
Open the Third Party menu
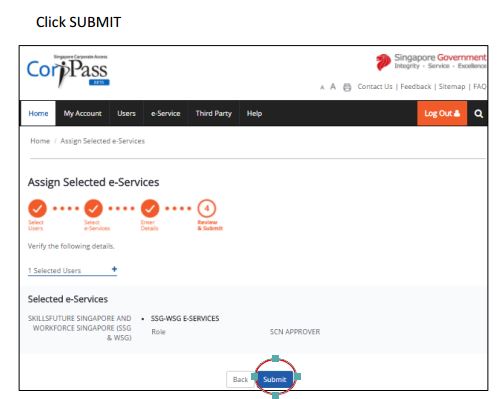pos(213,113)
